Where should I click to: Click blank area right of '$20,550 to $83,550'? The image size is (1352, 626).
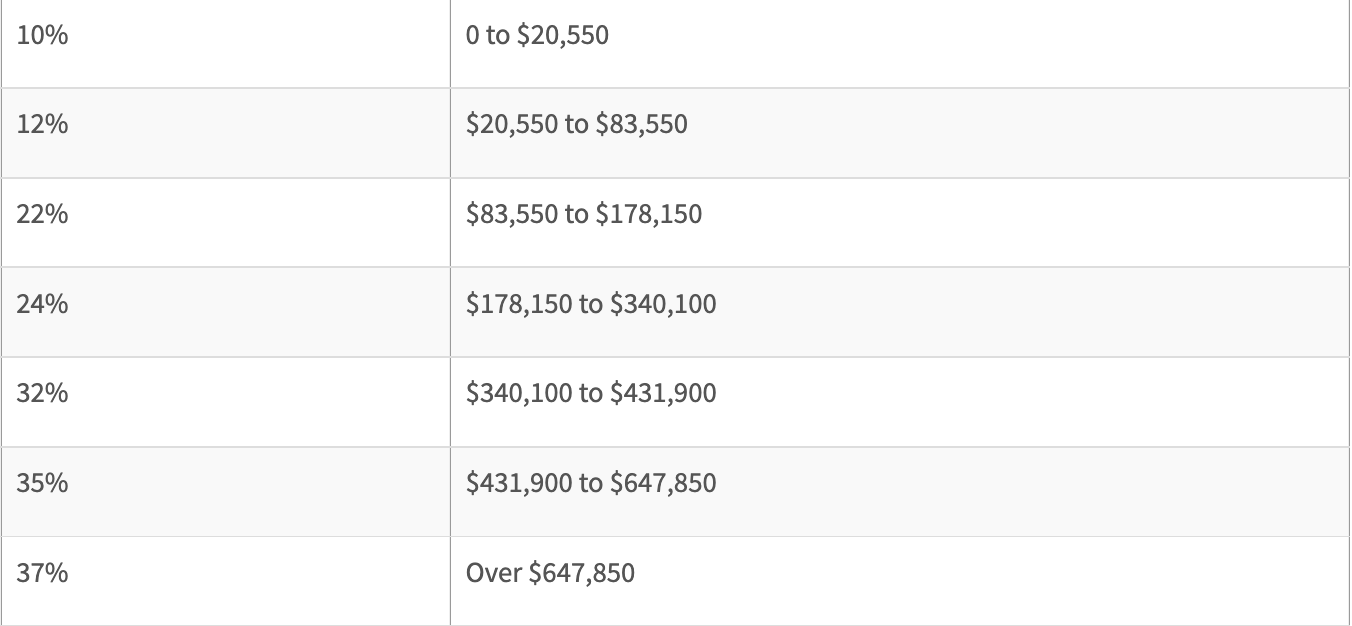click(1020, 133)
